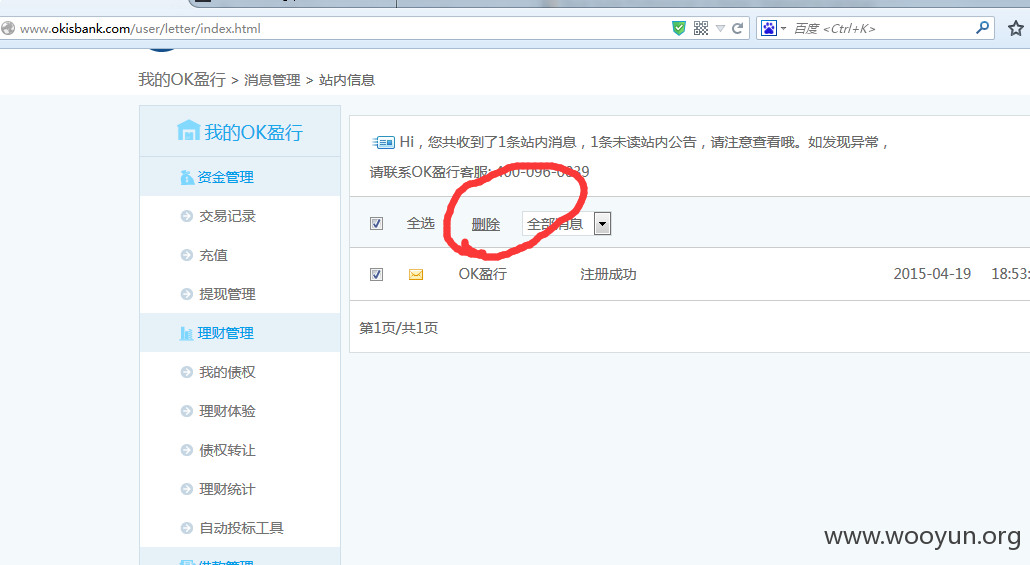Open the 全部消息 filter dropdown
Viewport: 1030px width, 565px height.
click(x=566, y=223)
